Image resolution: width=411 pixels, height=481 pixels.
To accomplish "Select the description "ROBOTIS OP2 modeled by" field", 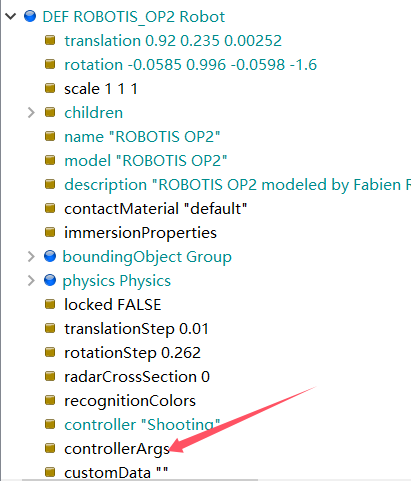I will pos(237,185).
